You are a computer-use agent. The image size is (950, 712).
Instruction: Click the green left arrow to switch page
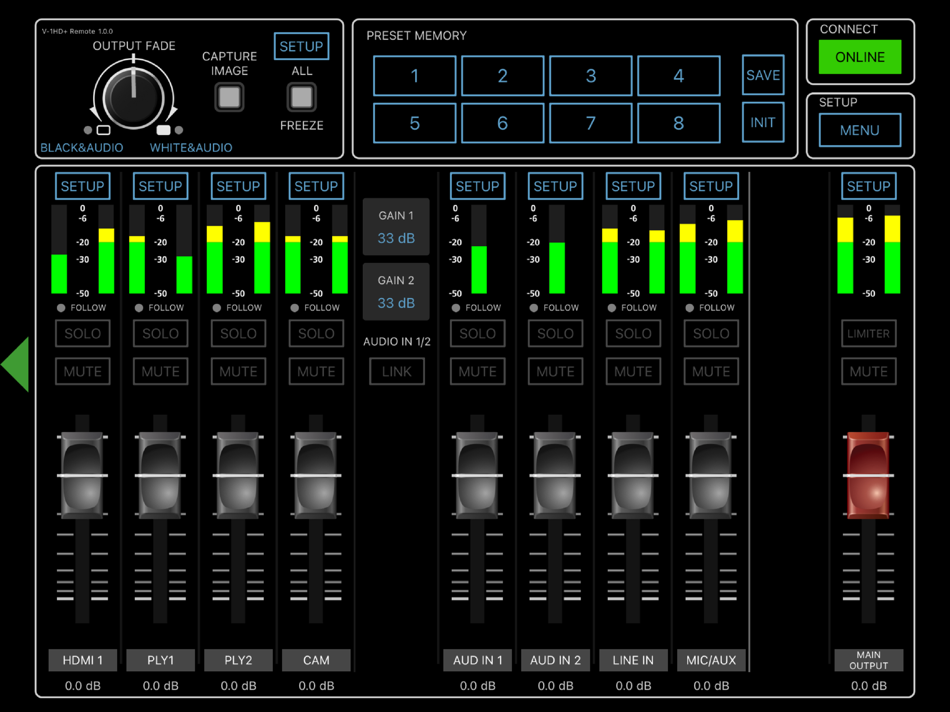[15, 364]
